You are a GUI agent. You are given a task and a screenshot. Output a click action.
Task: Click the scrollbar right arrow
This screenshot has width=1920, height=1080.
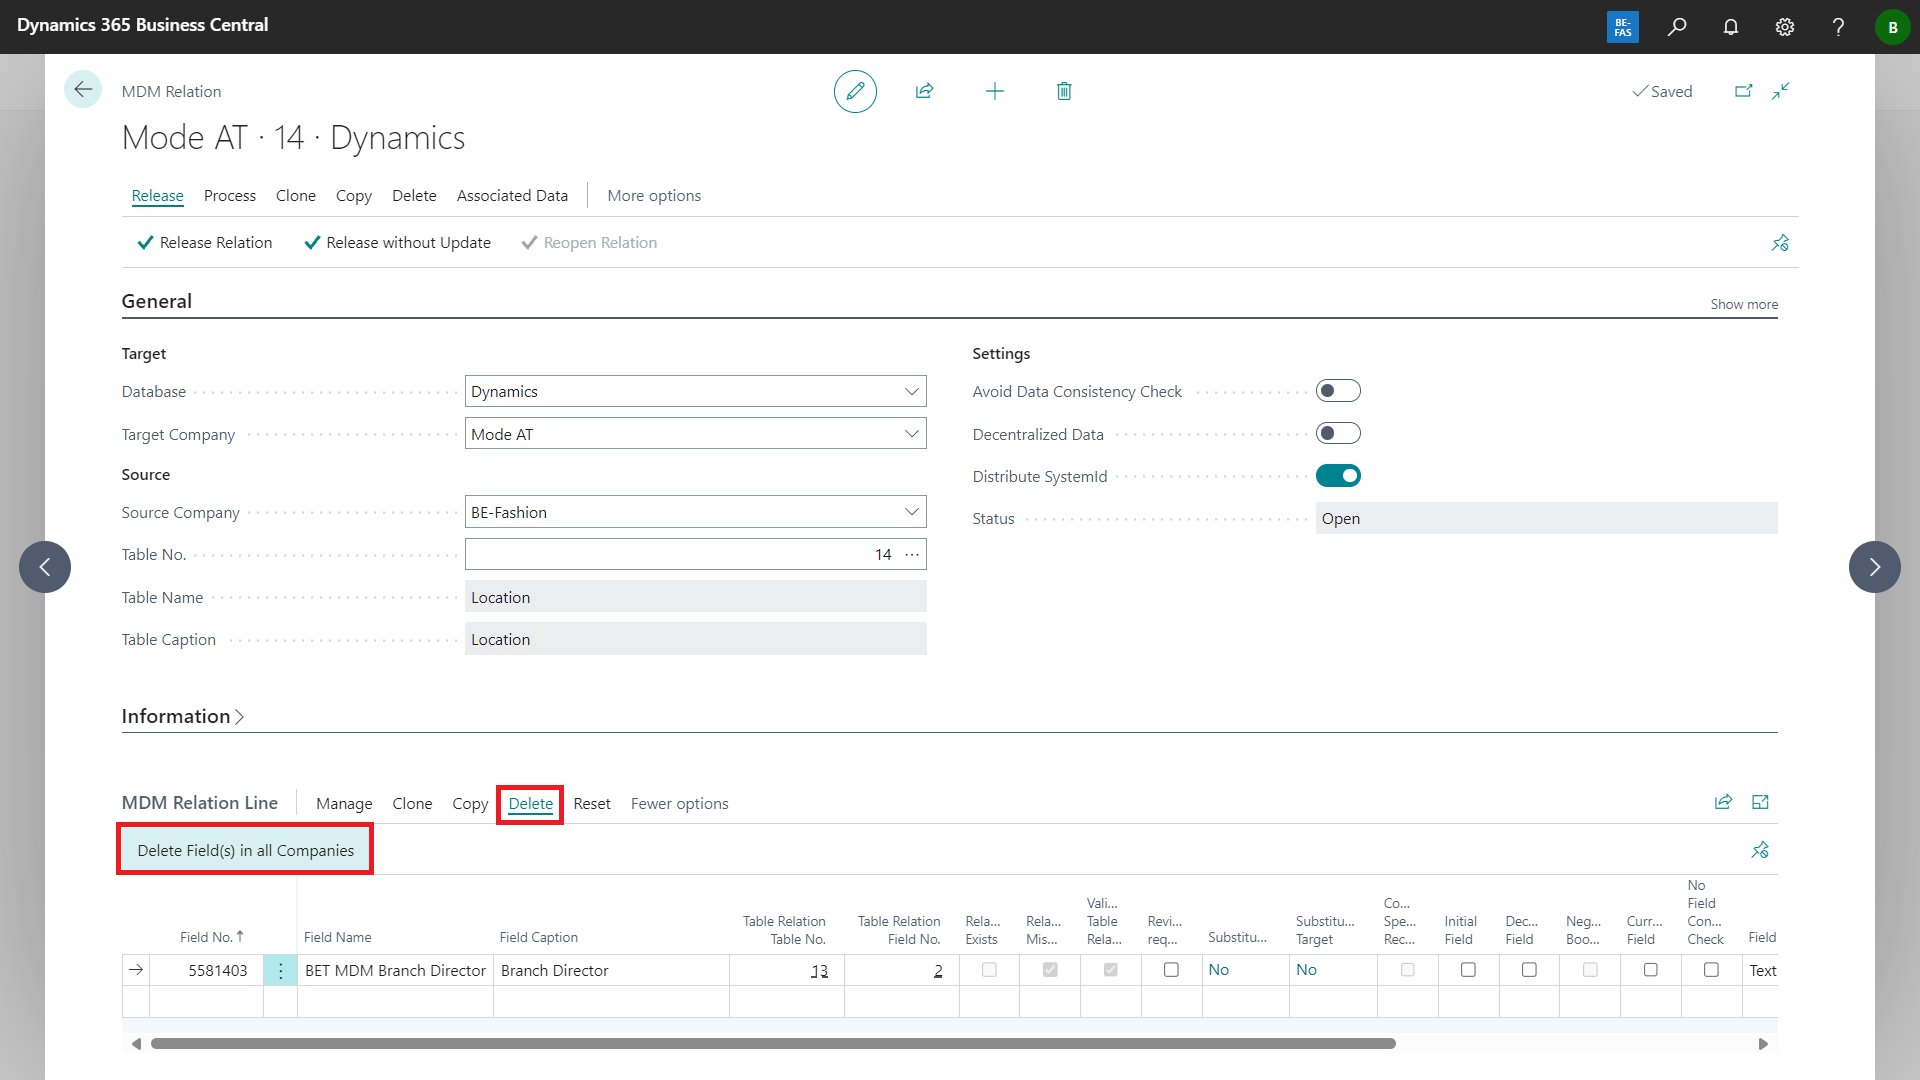pos(1763,1043)
